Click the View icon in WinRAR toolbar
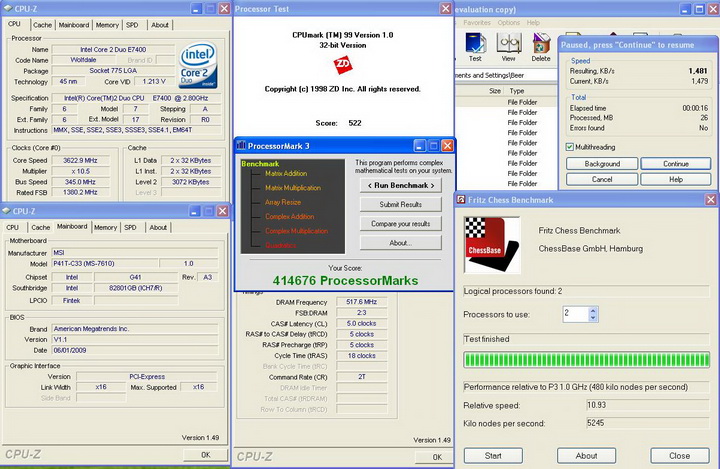Viewport: 720px width, 469px height. [x=508, y=44]
